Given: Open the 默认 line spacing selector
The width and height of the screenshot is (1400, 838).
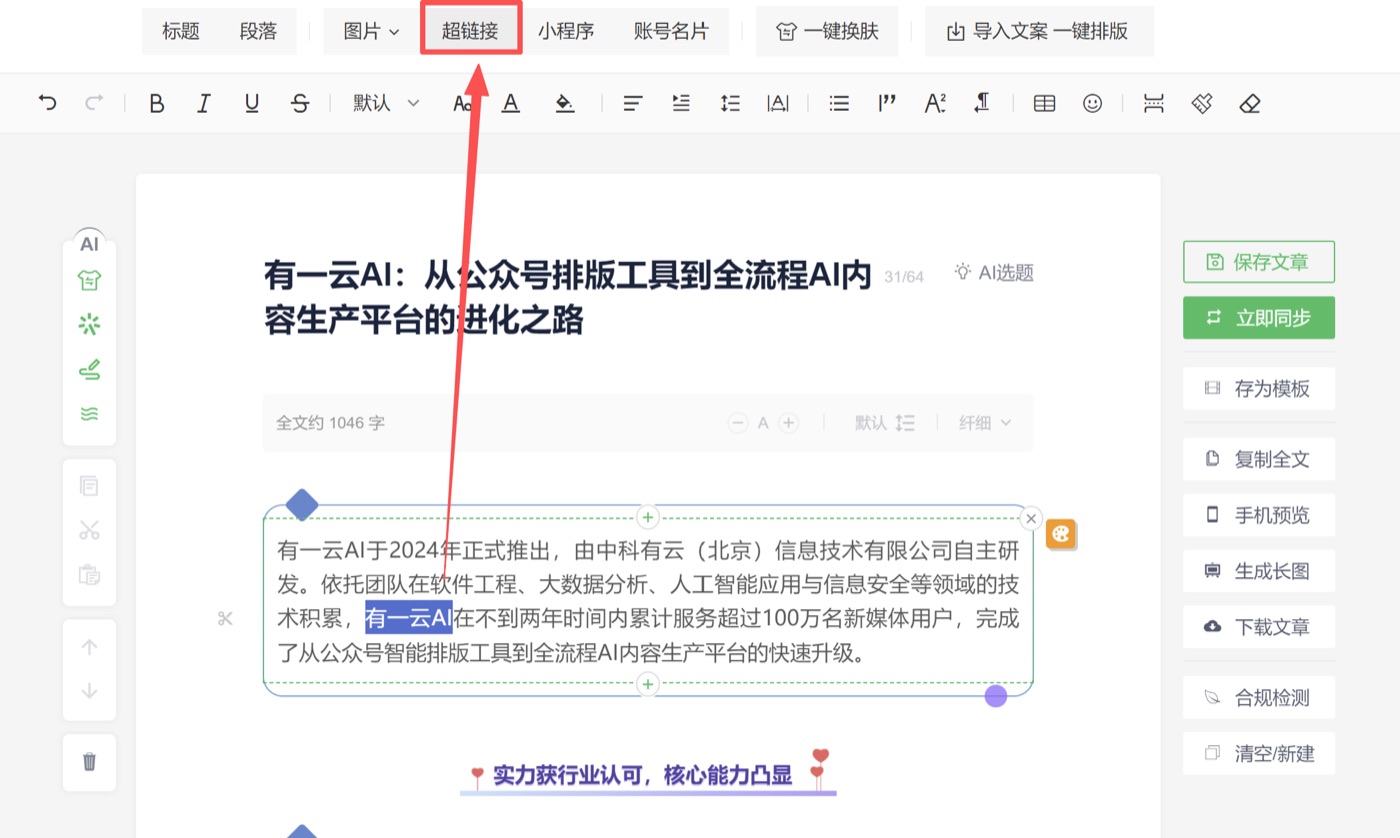Looking at the screenshot, I should 885,423.
